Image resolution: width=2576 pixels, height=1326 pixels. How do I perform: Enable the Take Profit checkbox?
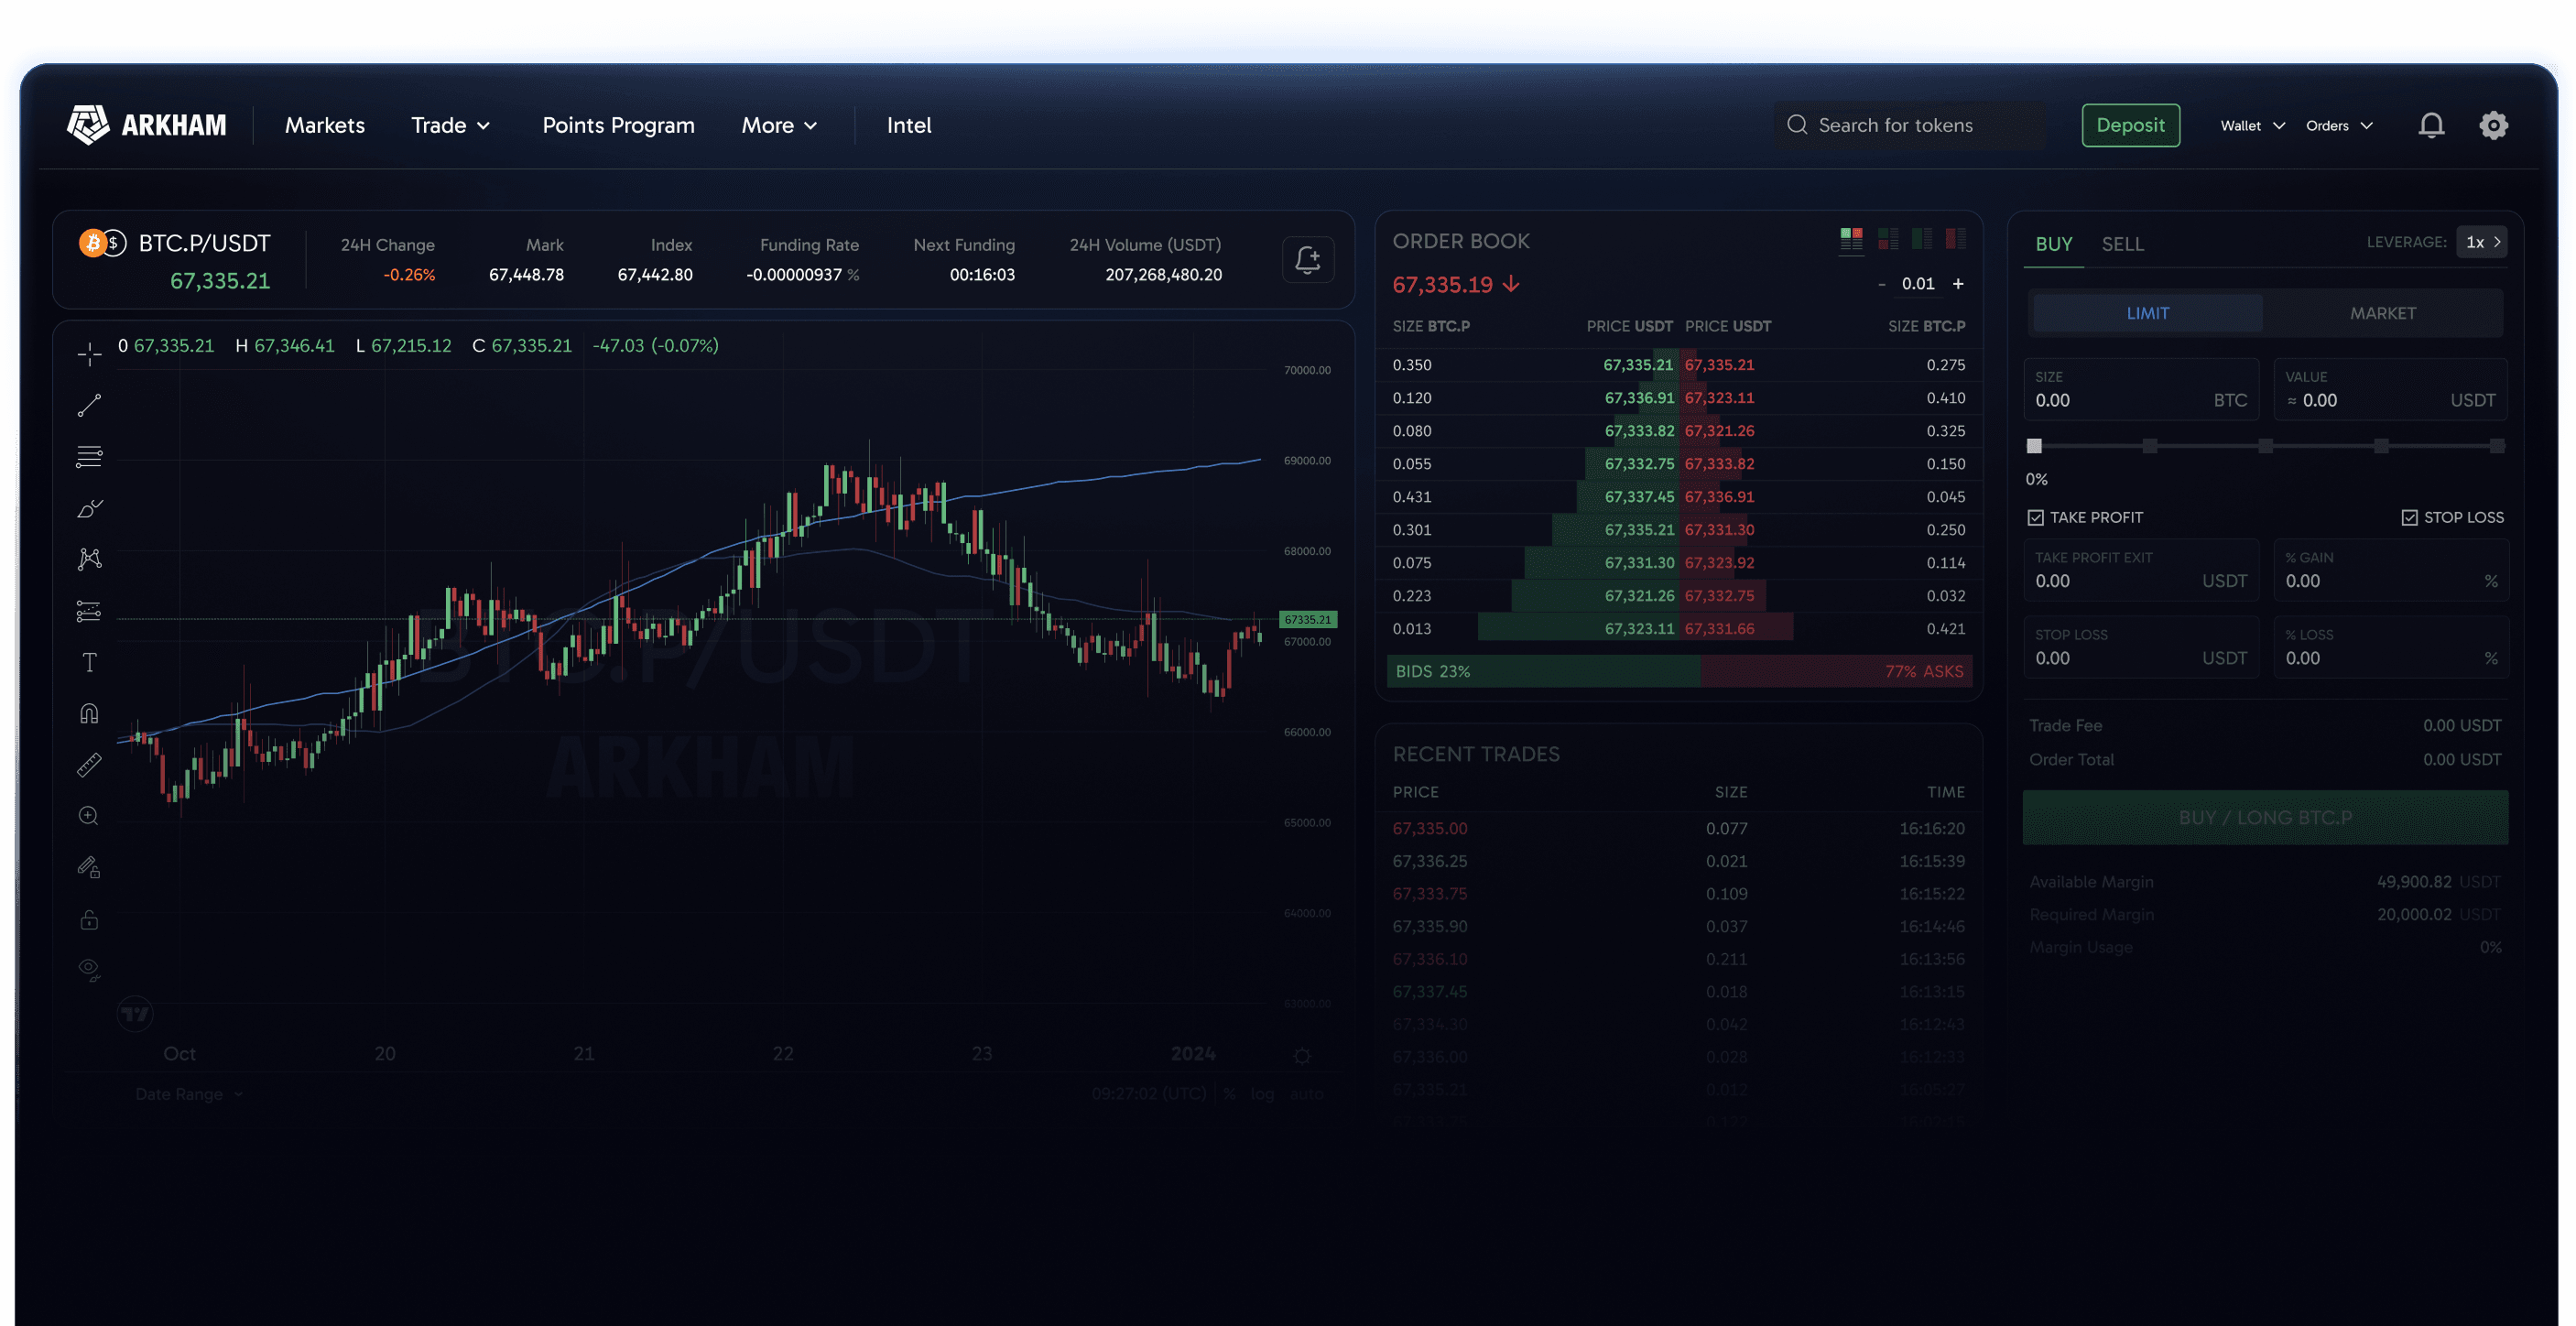(2035, 517)
